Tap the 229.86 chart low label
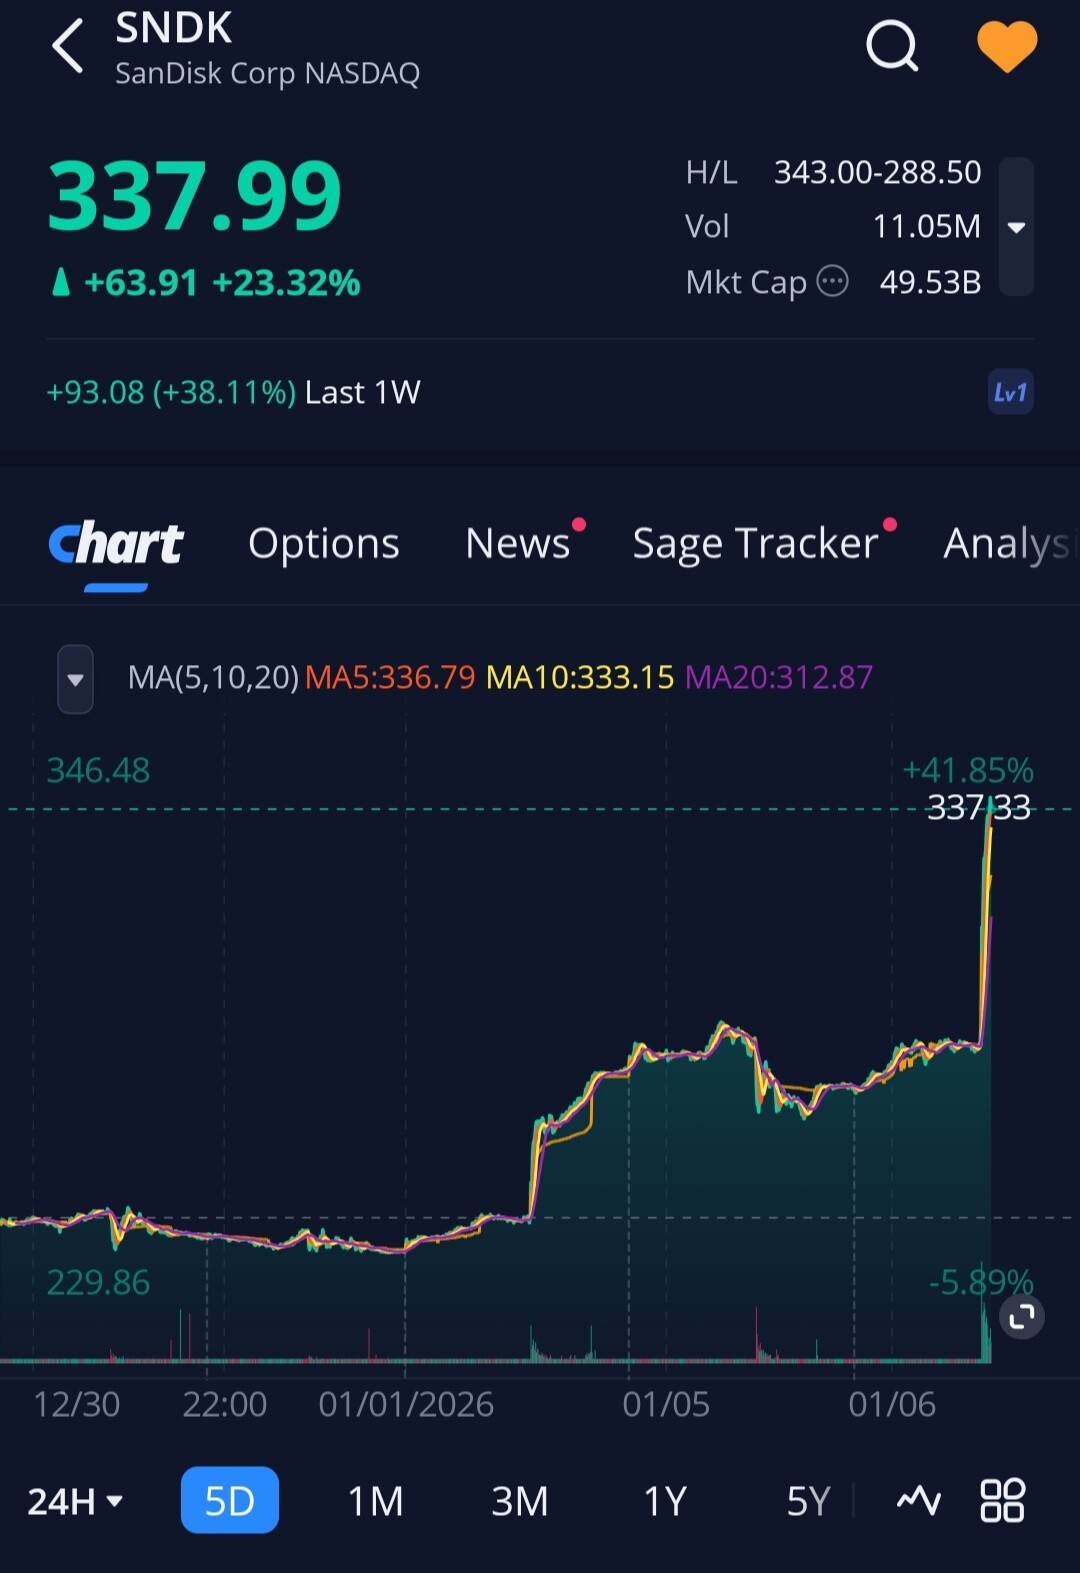Viewport: 1080px width, 1573px height. point(98,1282)
